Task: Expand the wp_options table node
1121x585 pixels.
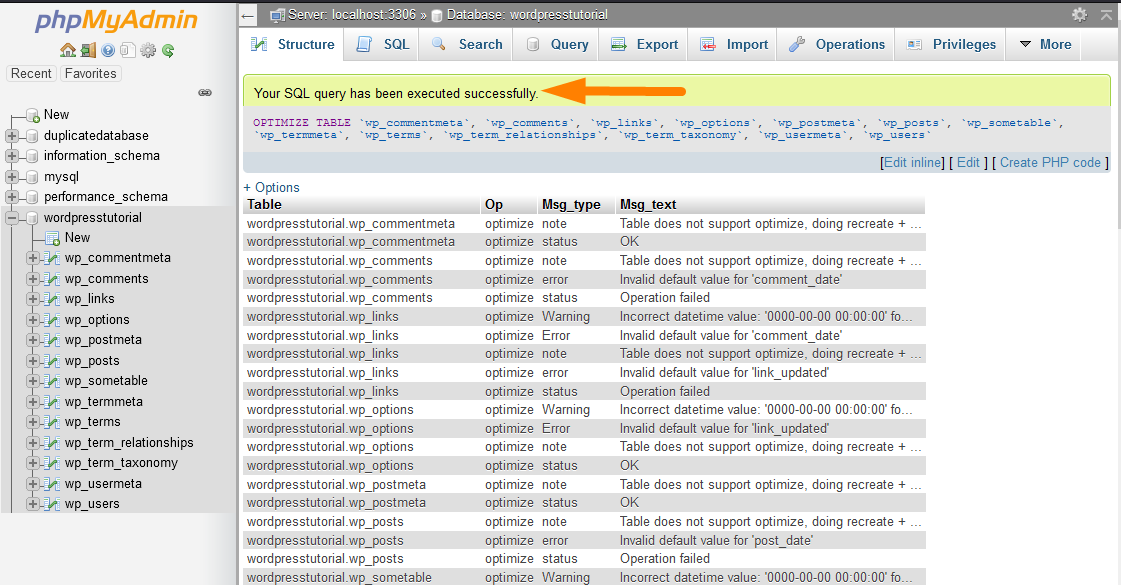Action: click(x=32, y=320)
